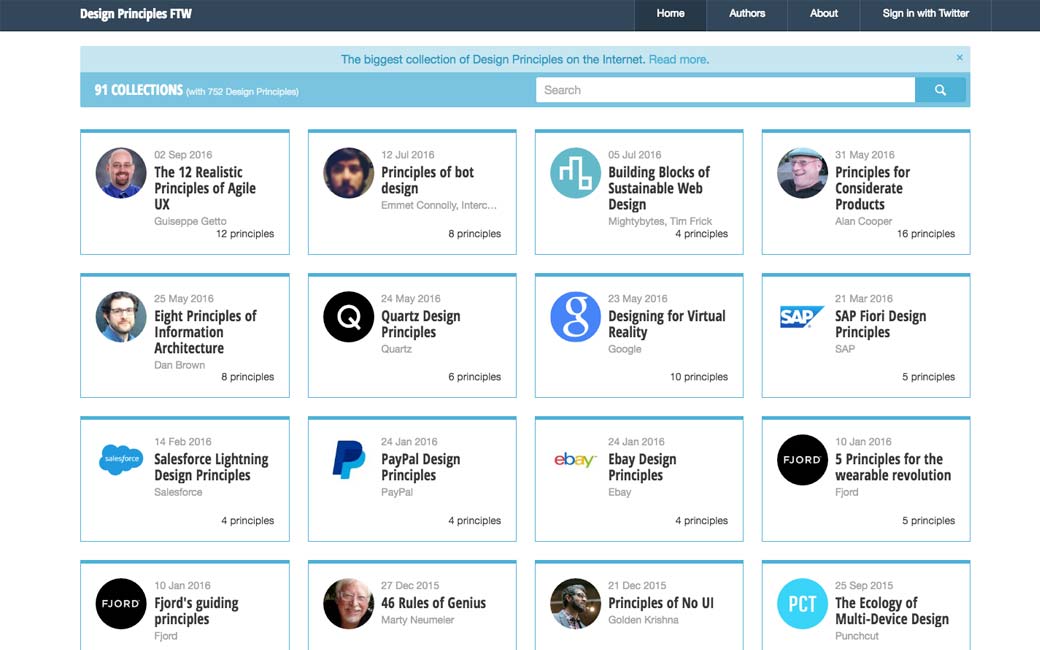
Task: Focus the Search input field
Action: pos(725,90)
